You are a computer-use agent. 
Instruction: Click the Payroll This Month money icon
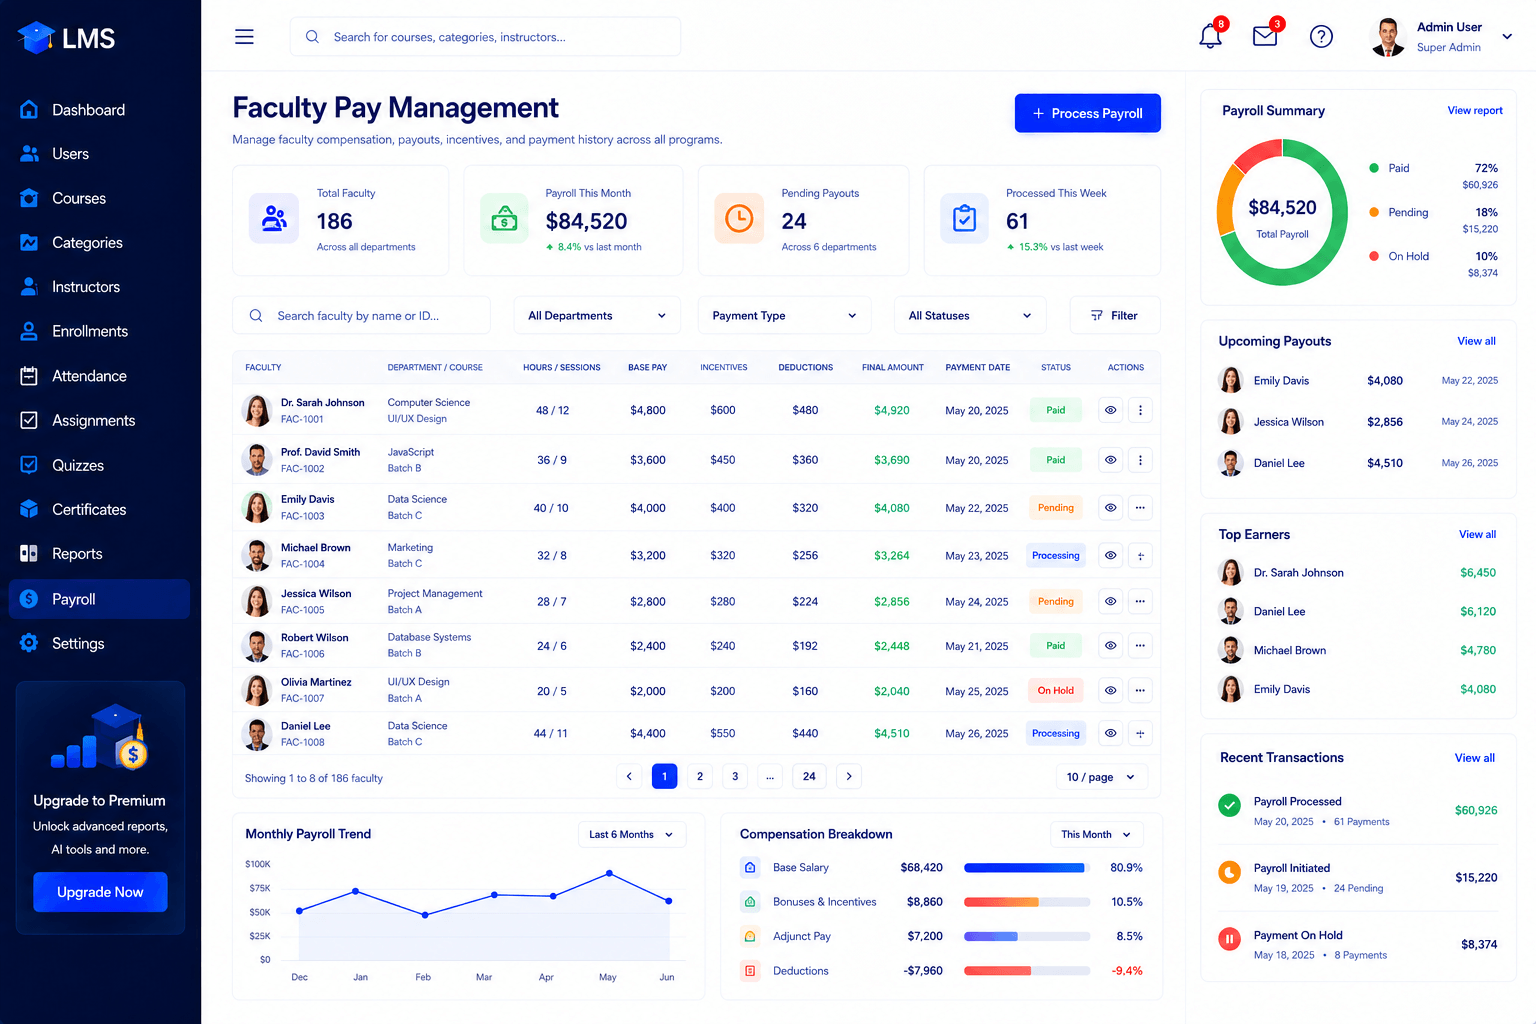pyautogui.click(x=505, y=218)
